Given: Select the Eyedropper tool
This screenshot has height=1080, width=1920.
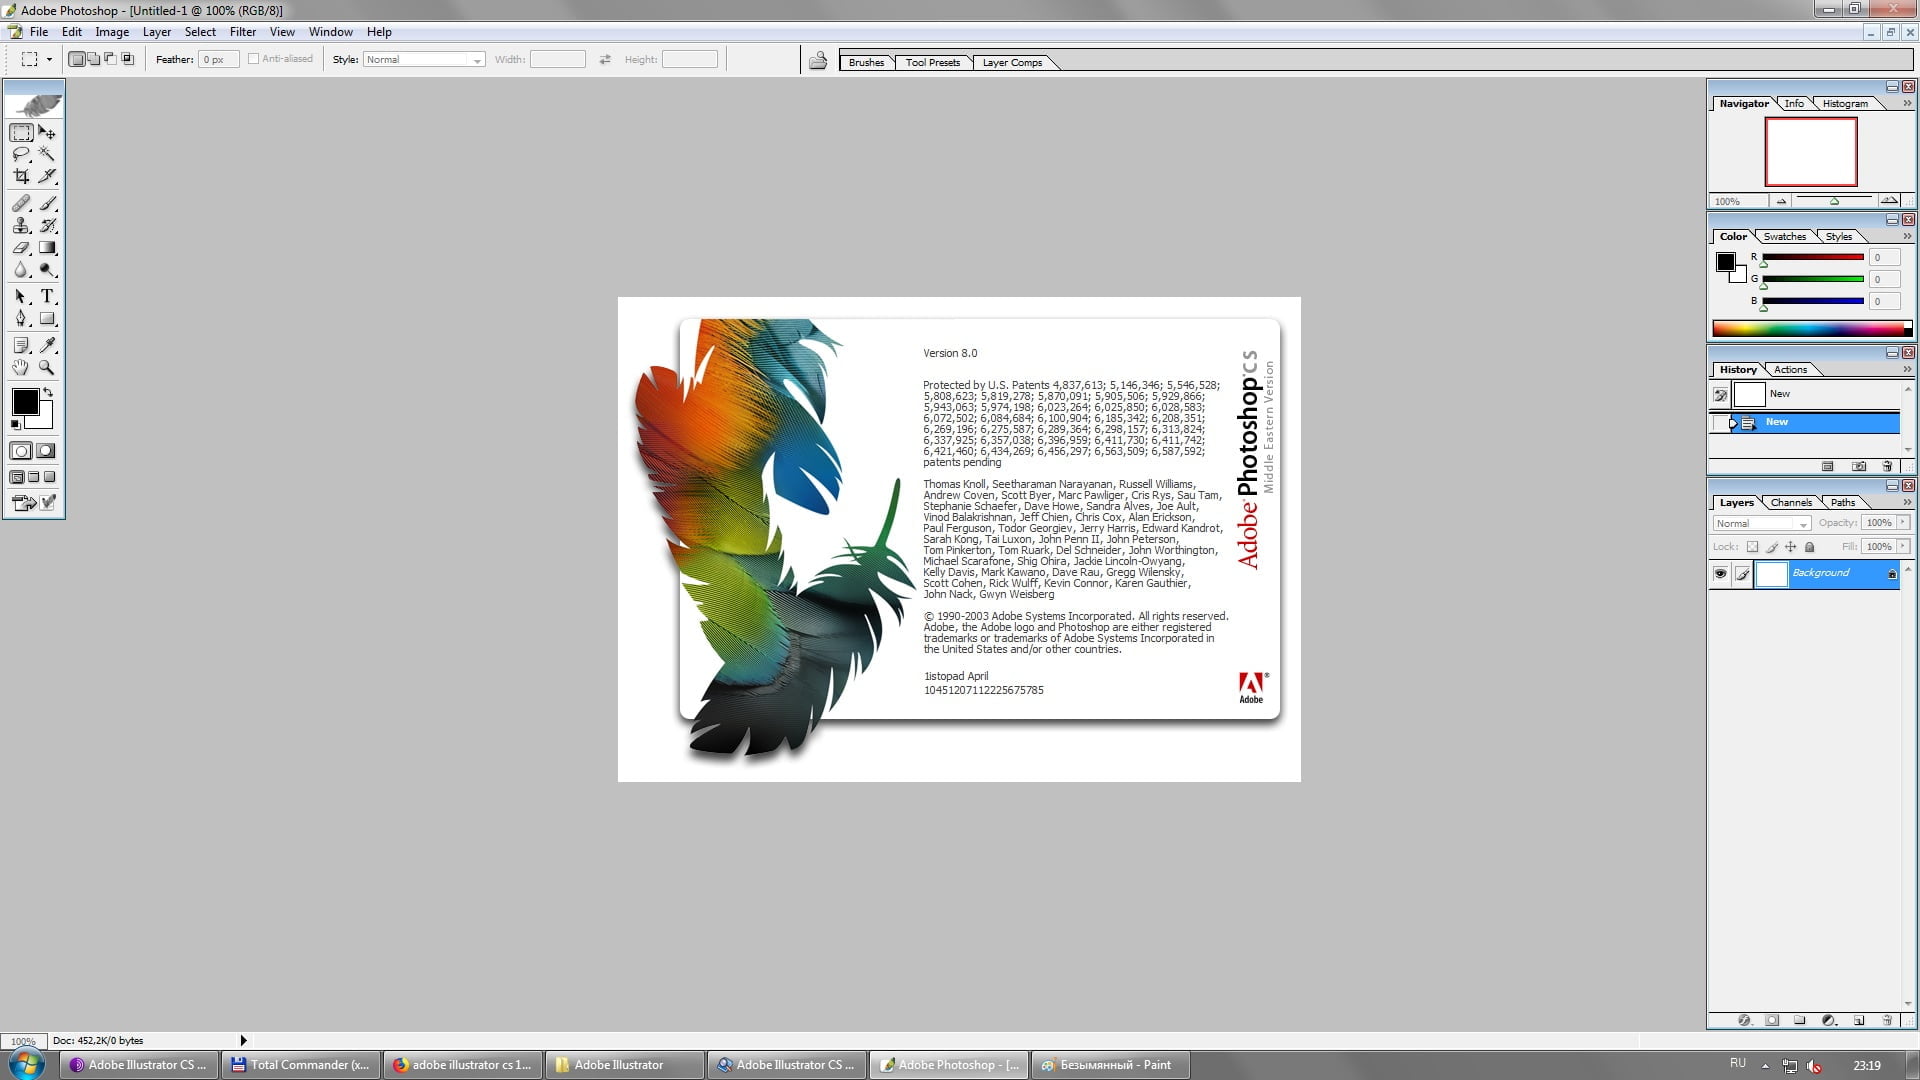Looking at the screenshot, I should [x=47, y=345].
